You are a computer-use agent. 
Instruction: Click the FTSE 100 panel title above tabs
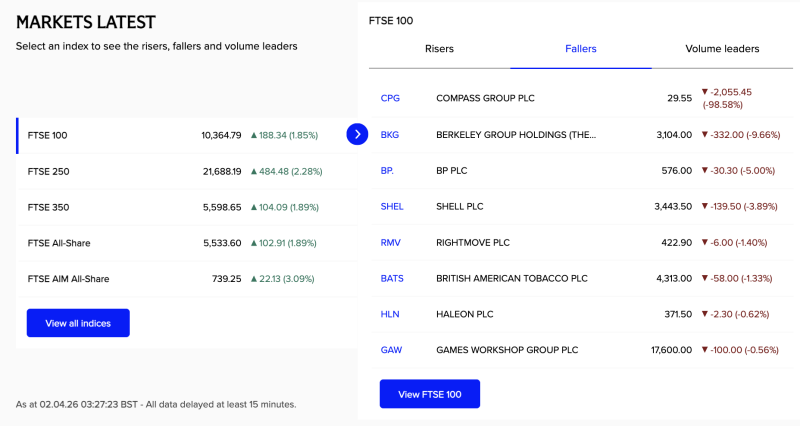[391, 21]
